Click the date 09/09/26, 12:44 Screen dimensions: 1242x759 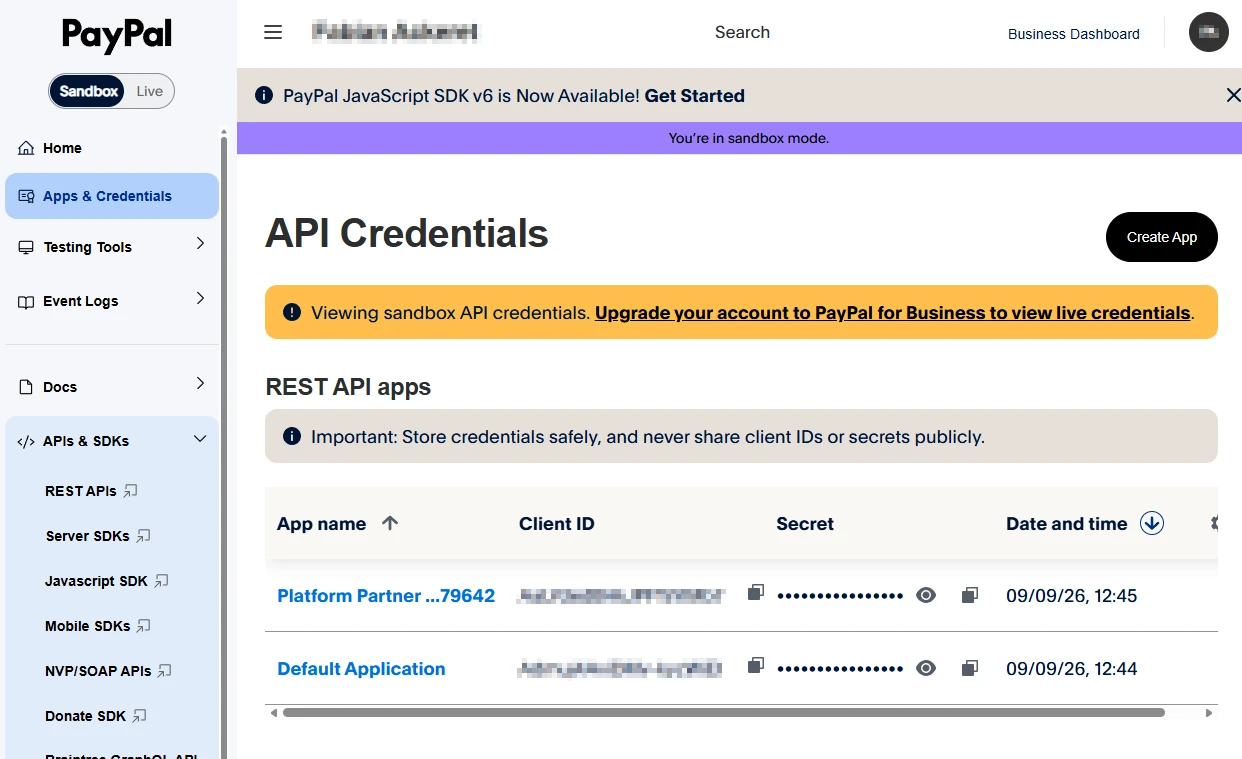click(1071, 669)
